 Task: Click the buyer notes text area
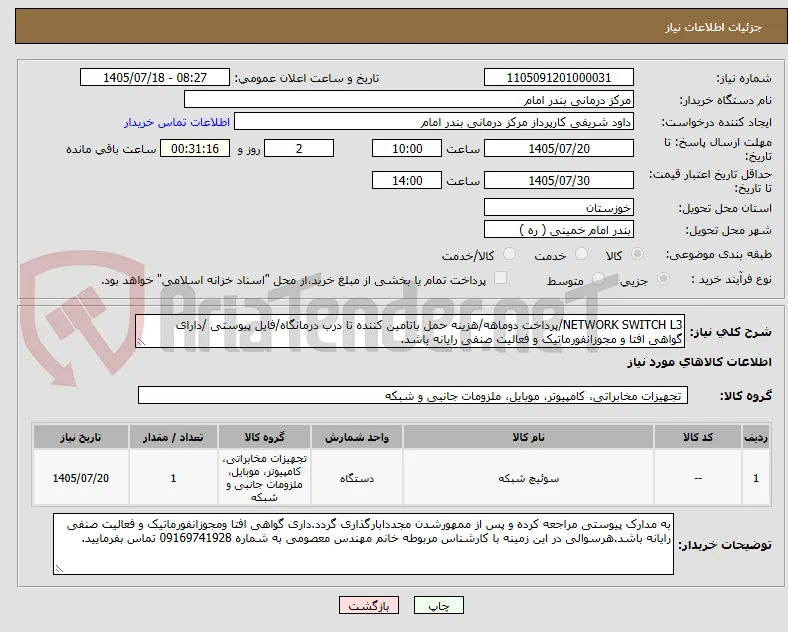click(363, 544)
